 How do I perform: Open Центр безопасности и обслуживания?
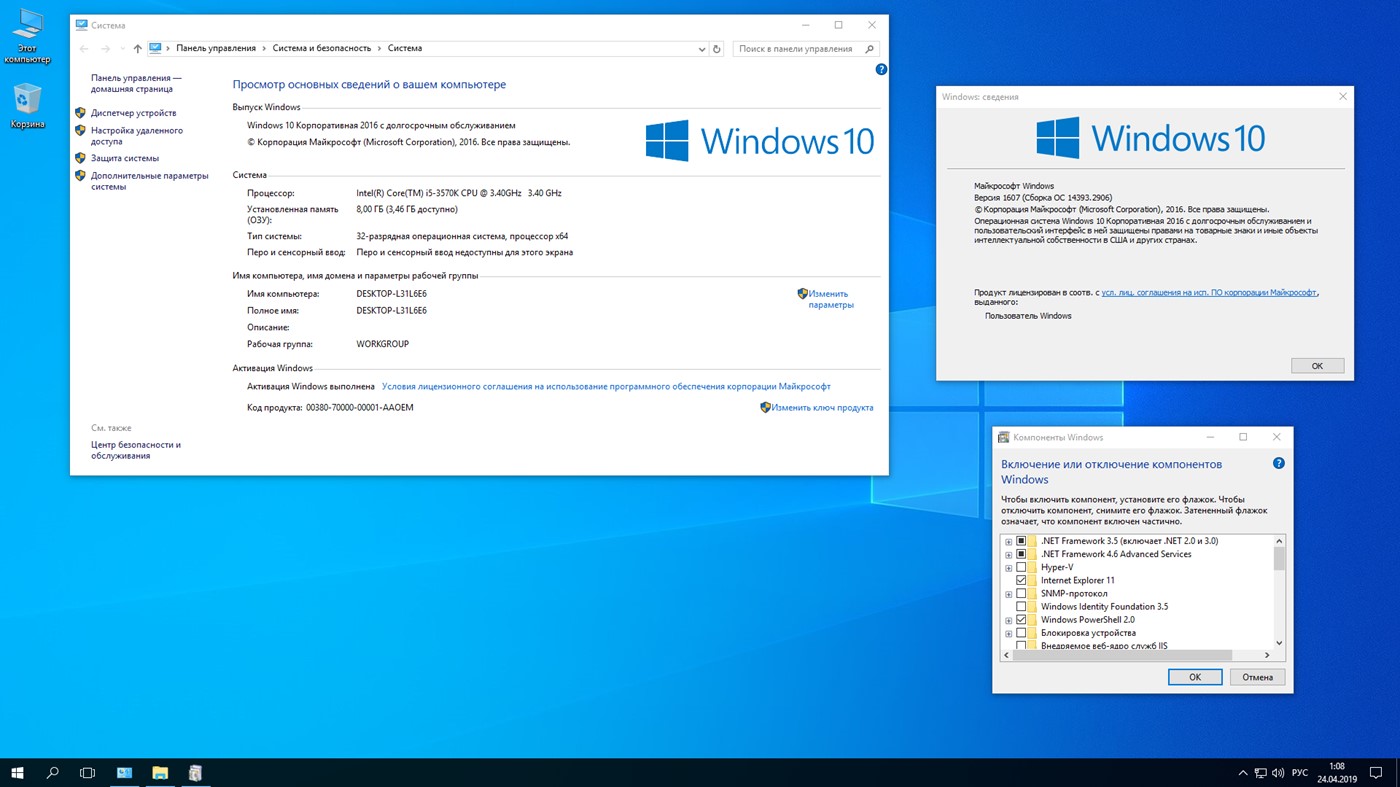click(136, 450)
